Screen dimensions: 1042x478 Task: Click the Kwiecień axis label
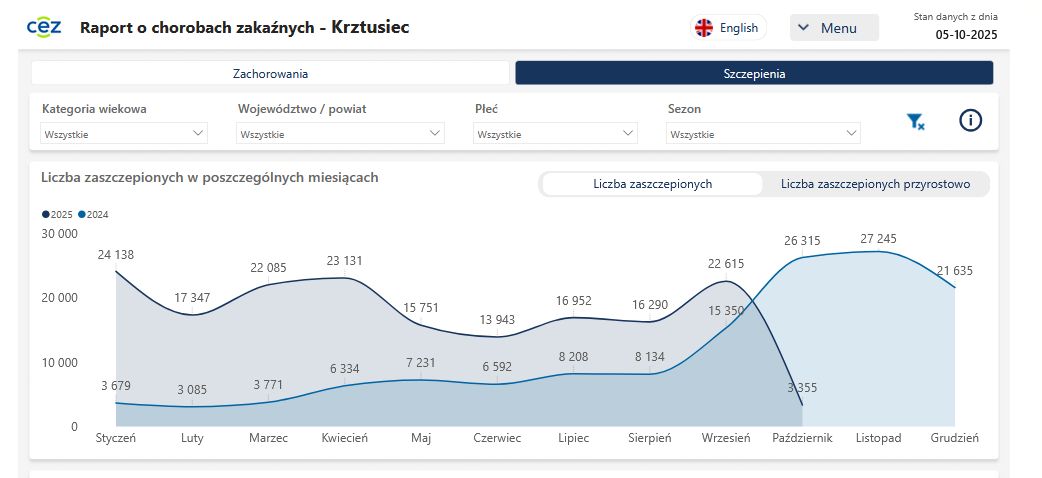coord(344,438)
